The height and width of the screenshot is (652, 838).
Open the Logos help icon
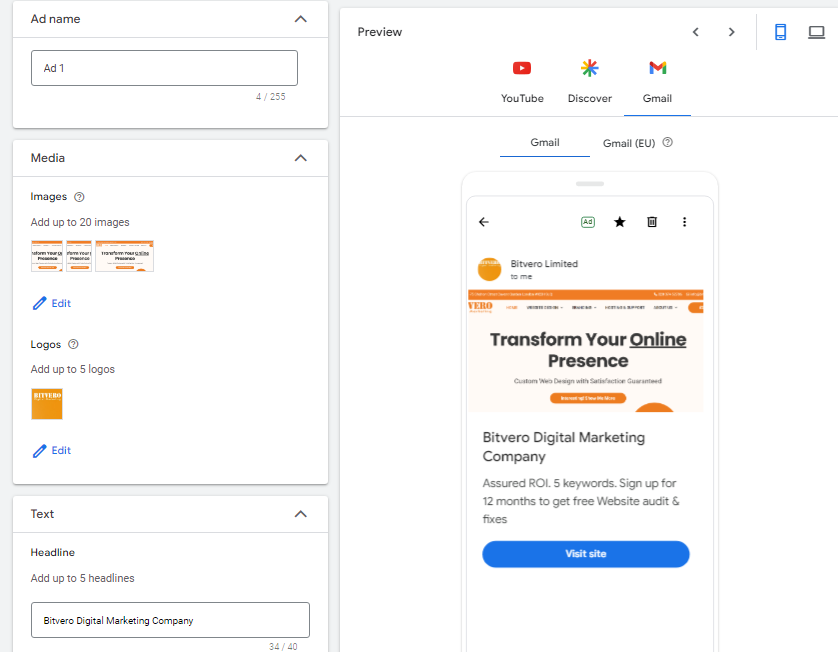(74, 344)
